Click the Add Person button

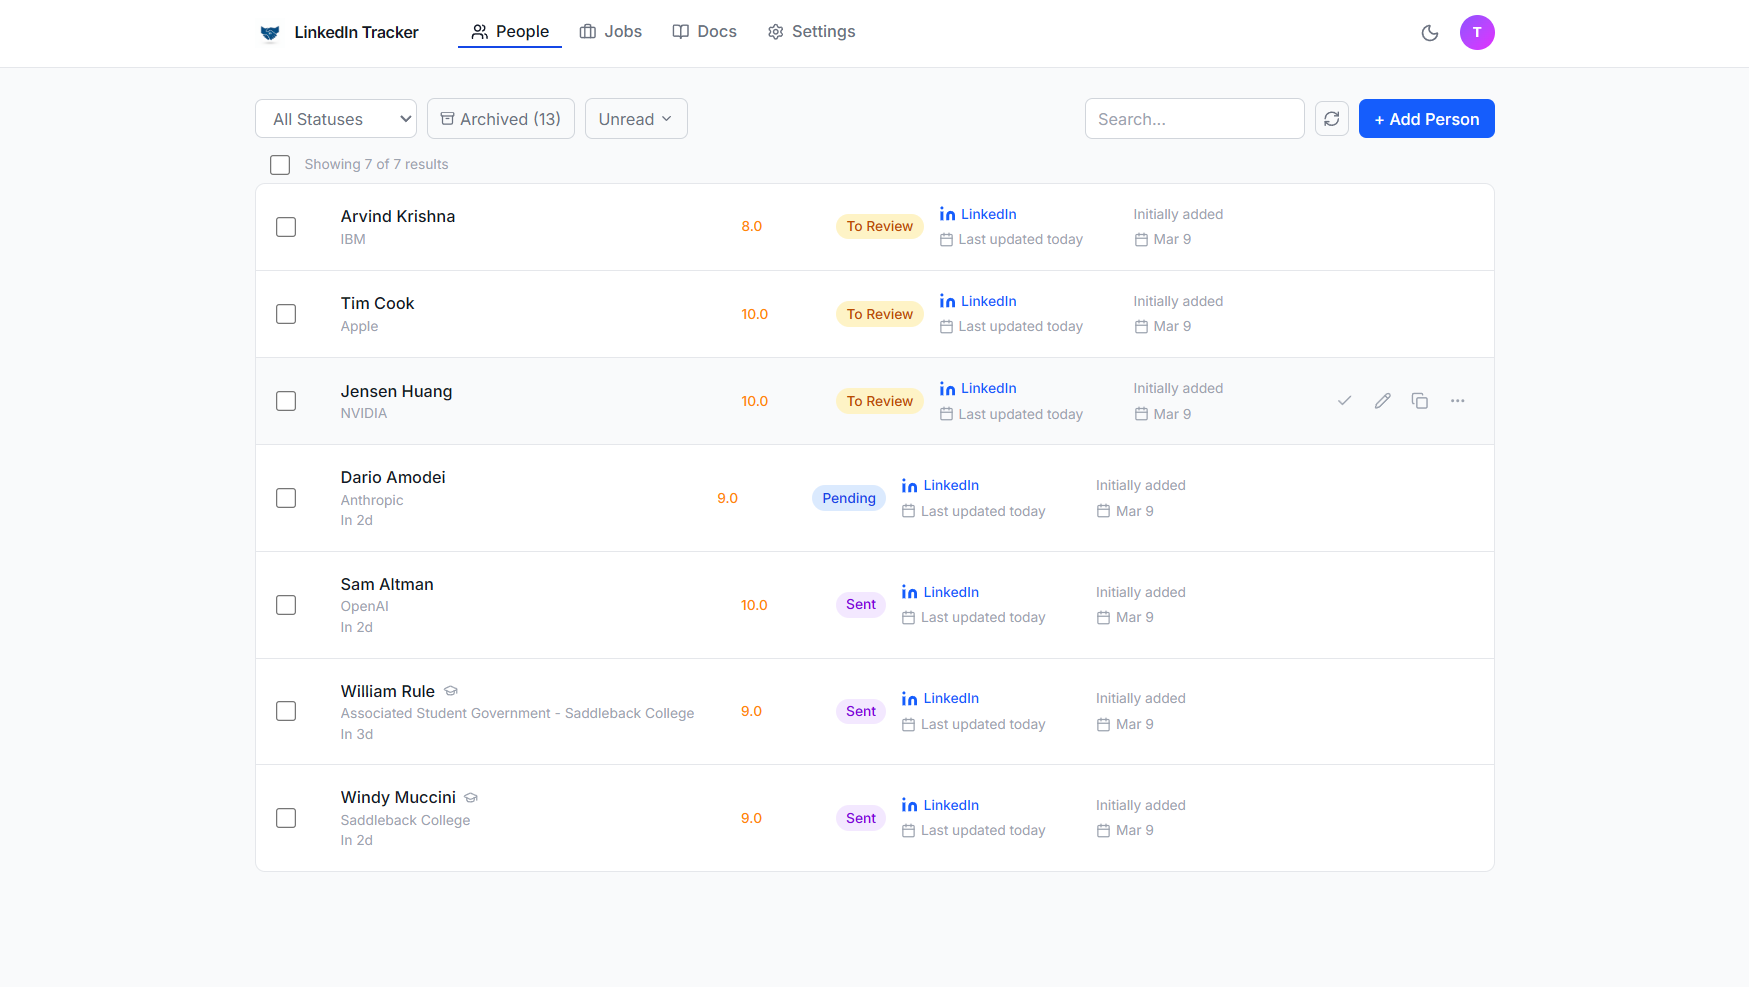[1426, 118]
